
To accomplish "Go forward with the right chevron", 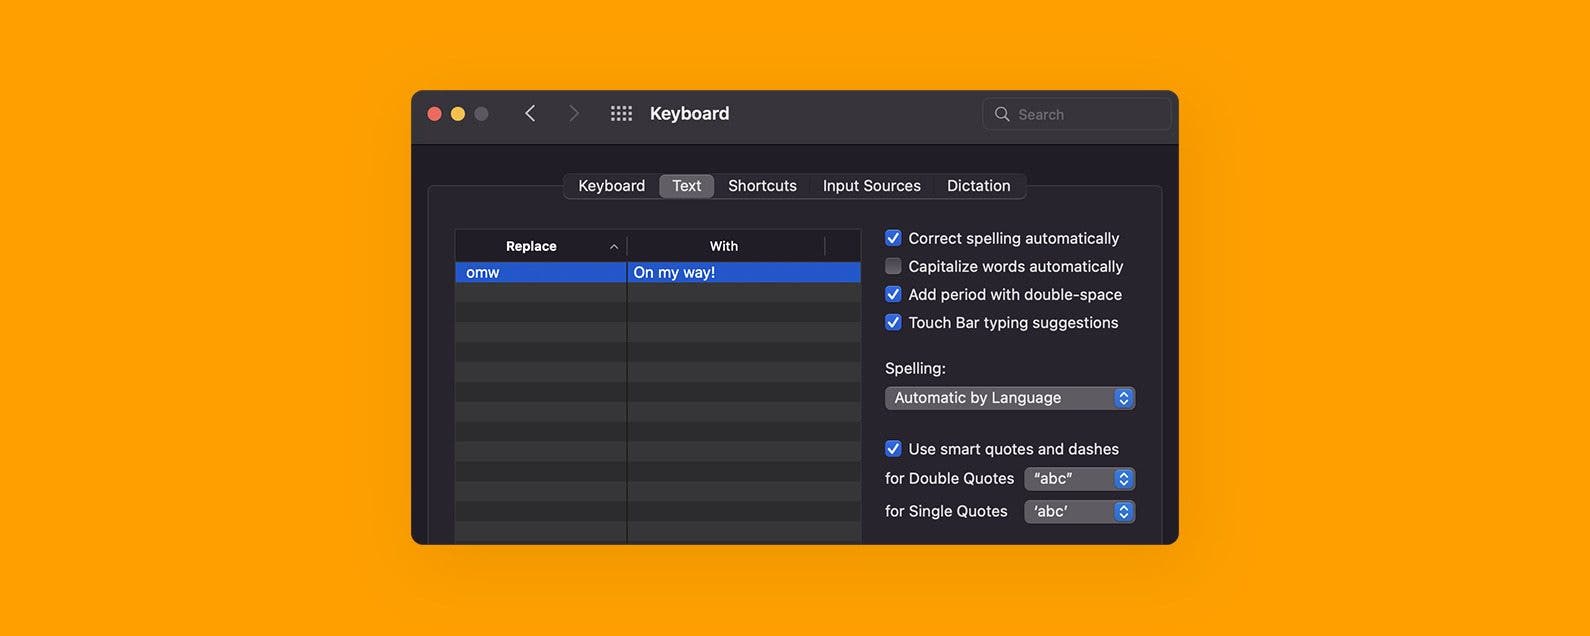I will pos(573,114).
